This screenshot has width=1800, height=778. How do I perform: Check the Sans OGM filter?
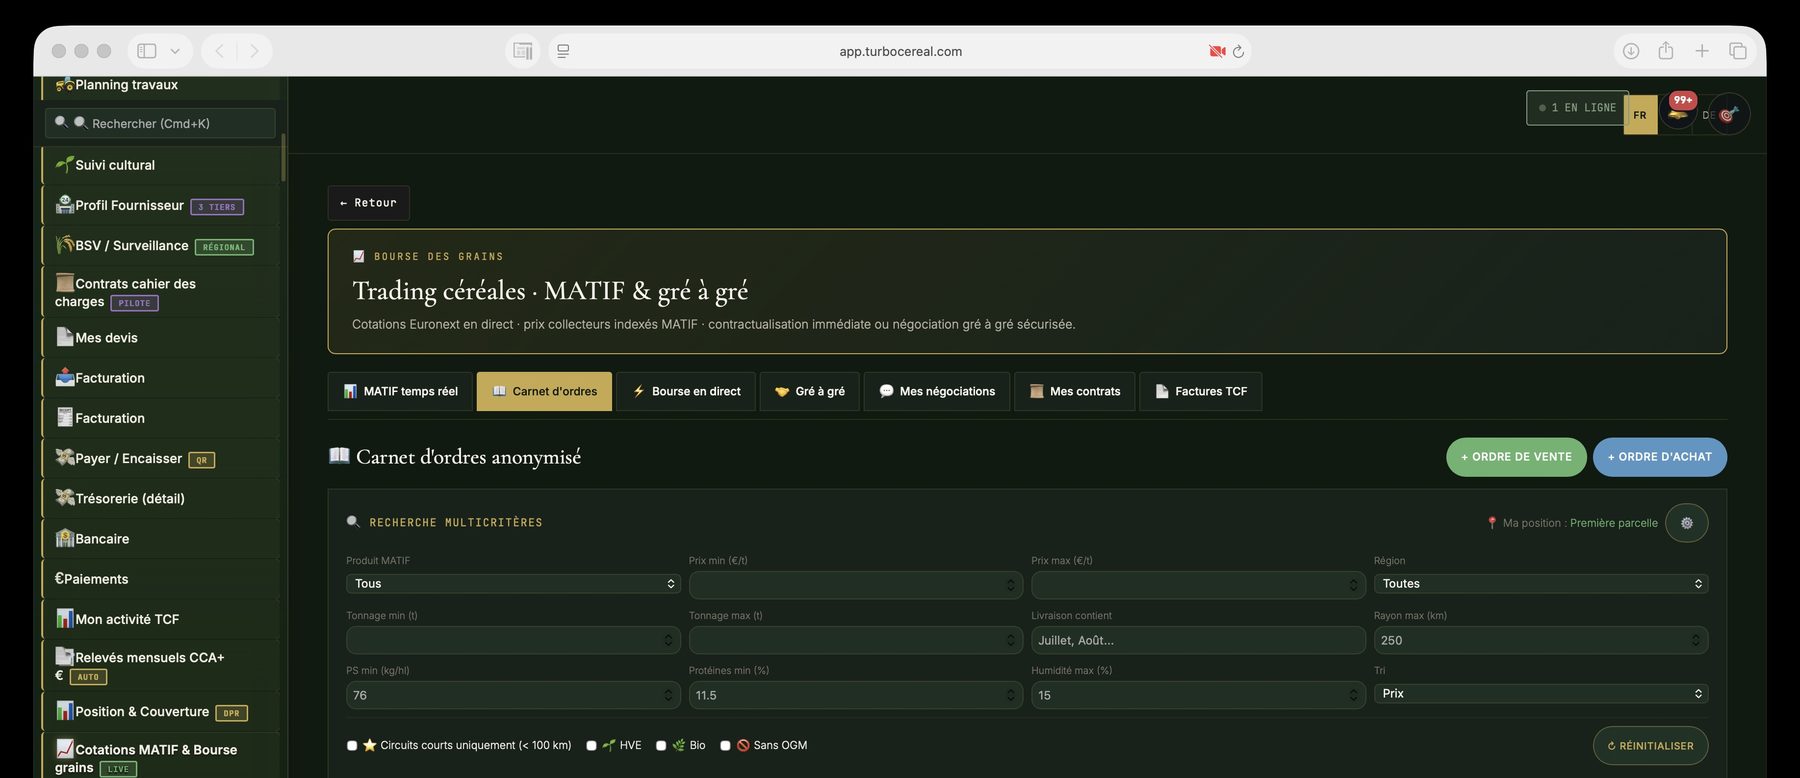pos(725,746)
